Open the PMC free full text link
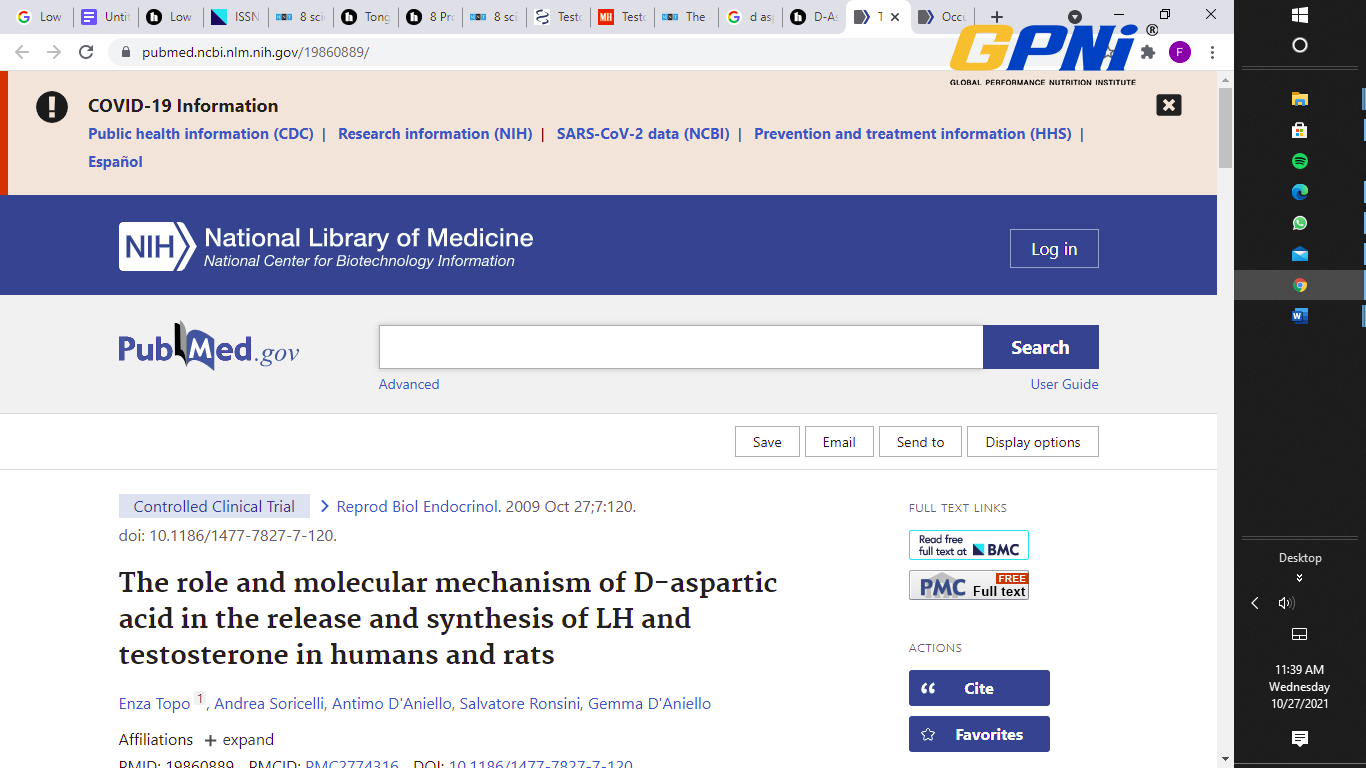 click(968, 585)
